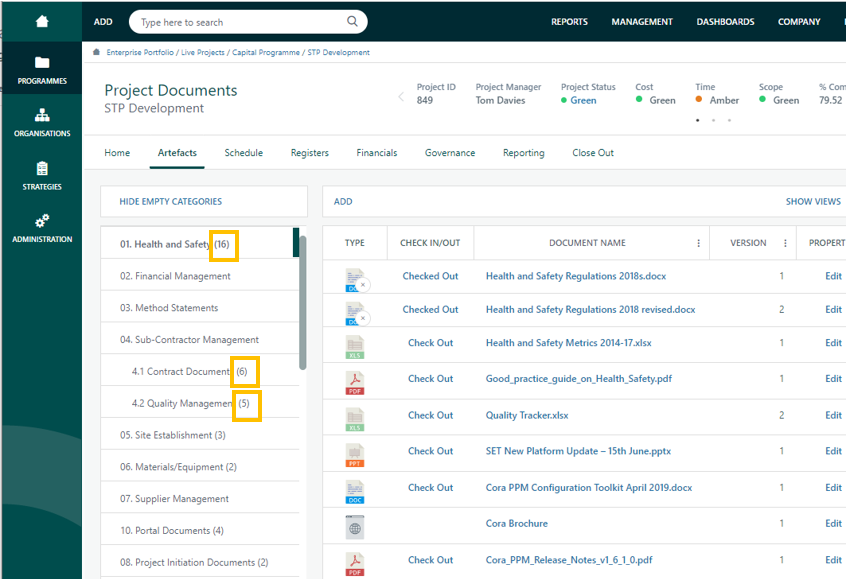Click ADD in the top bar
850x579 pixels.
coord(103,22)
